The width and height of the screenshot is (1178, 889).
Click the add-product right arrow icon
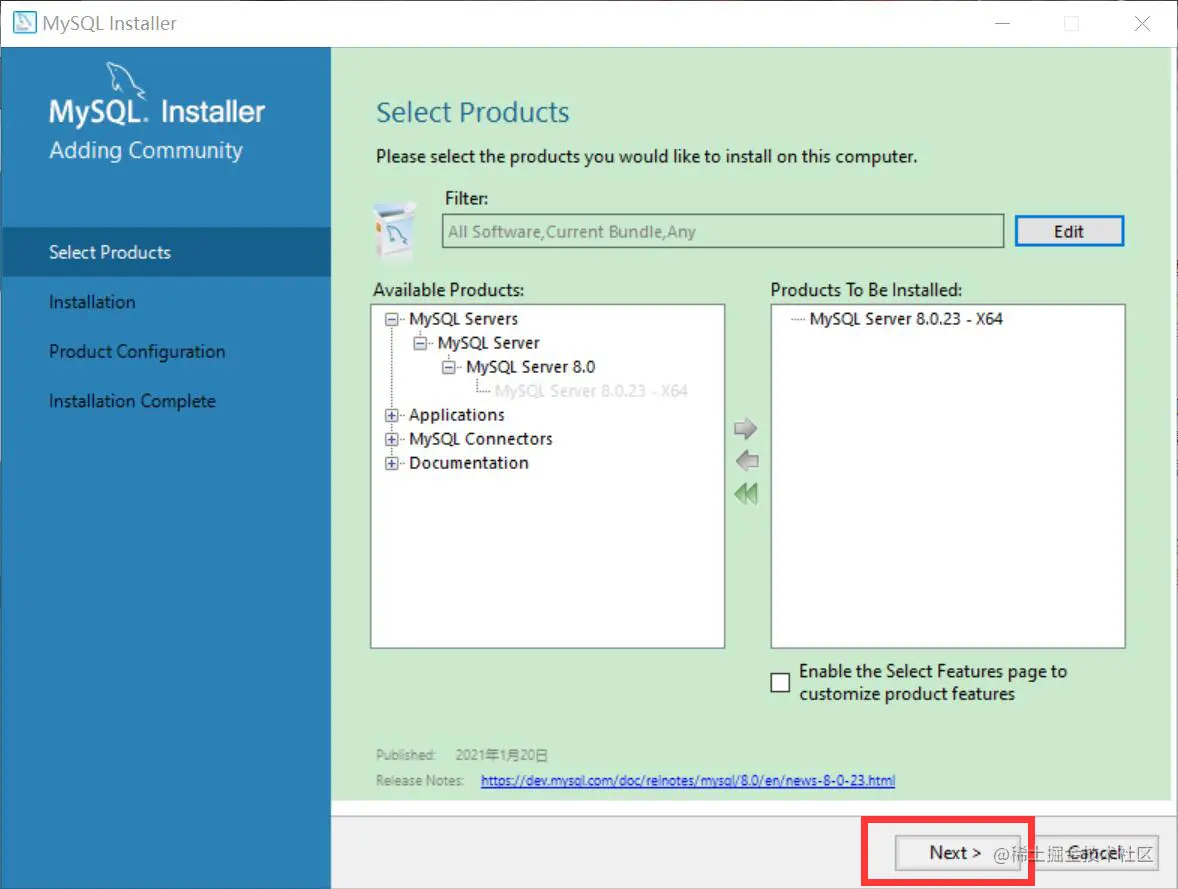745,428
